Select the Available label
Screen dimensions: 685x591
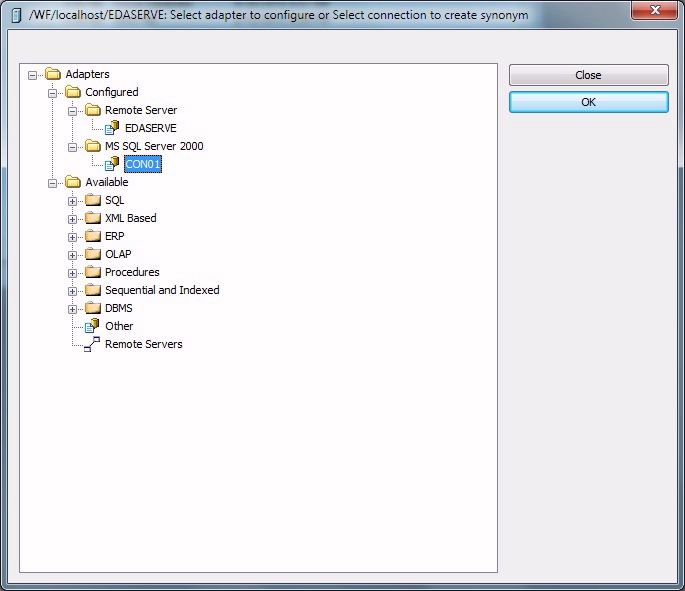107,182
